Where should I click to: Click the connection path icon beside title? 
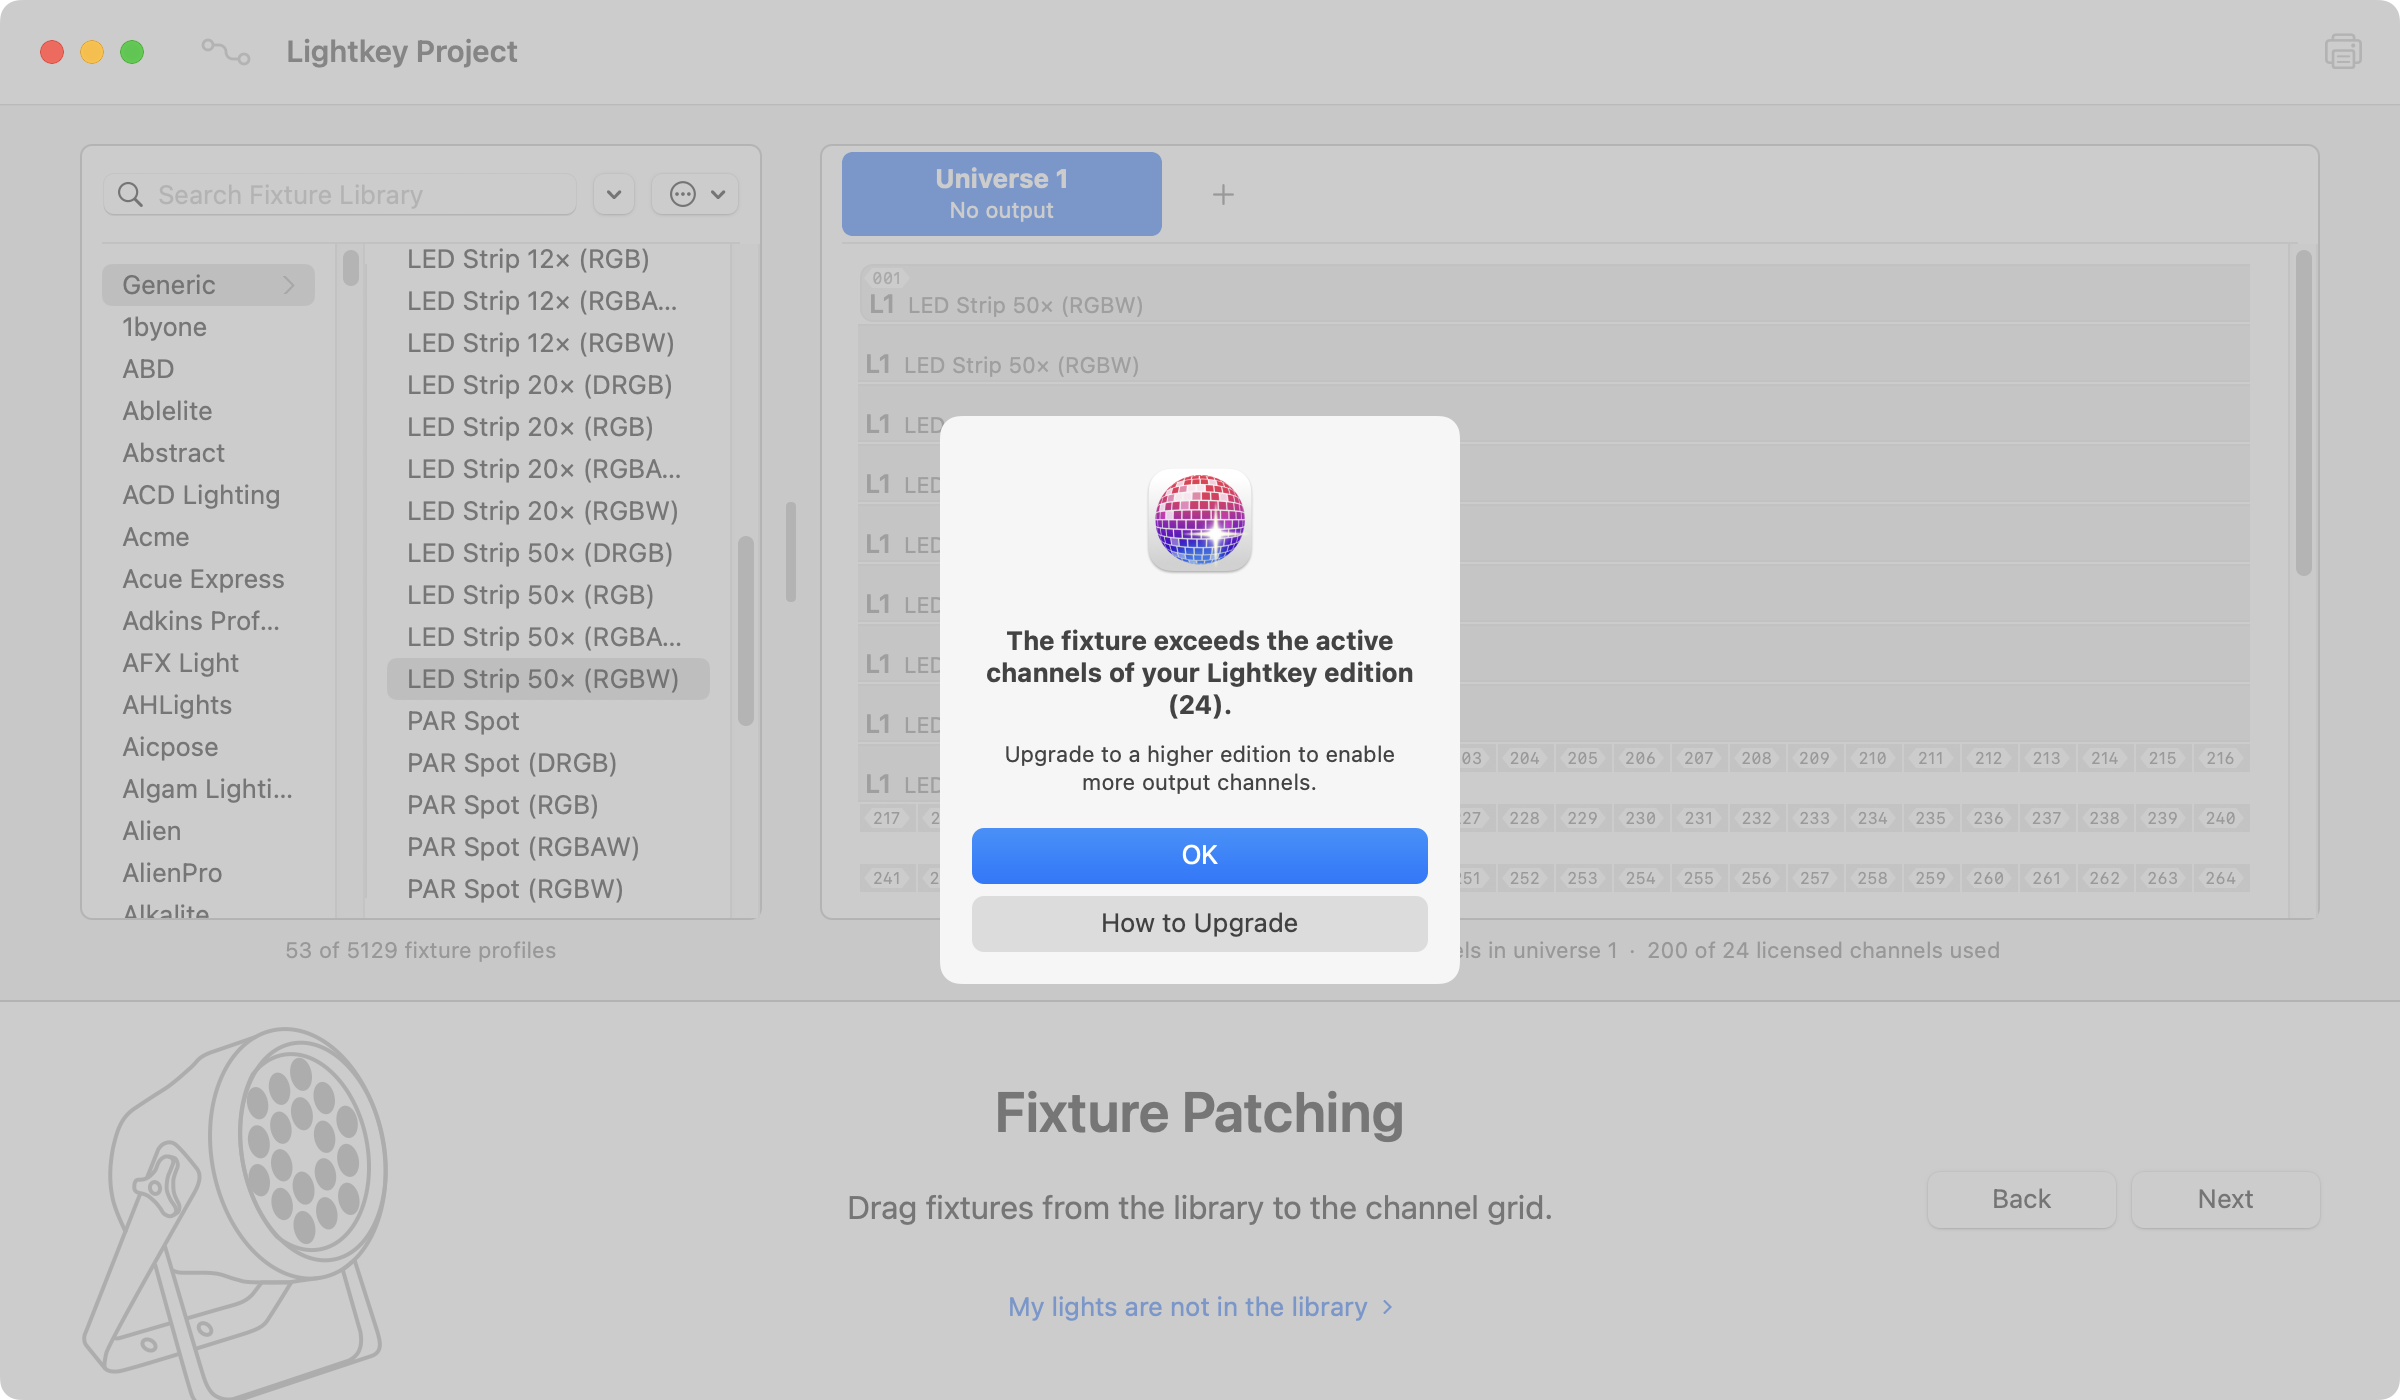(x=225, y=51)
